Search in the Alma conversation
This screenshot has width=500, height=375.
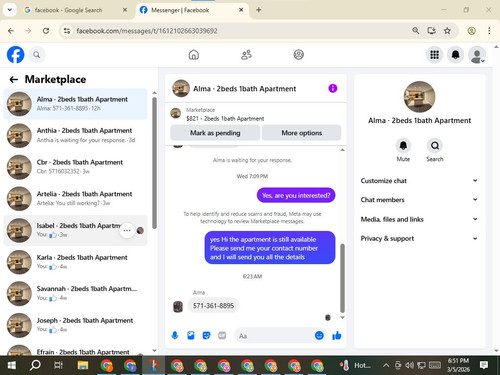click(435, 146)
